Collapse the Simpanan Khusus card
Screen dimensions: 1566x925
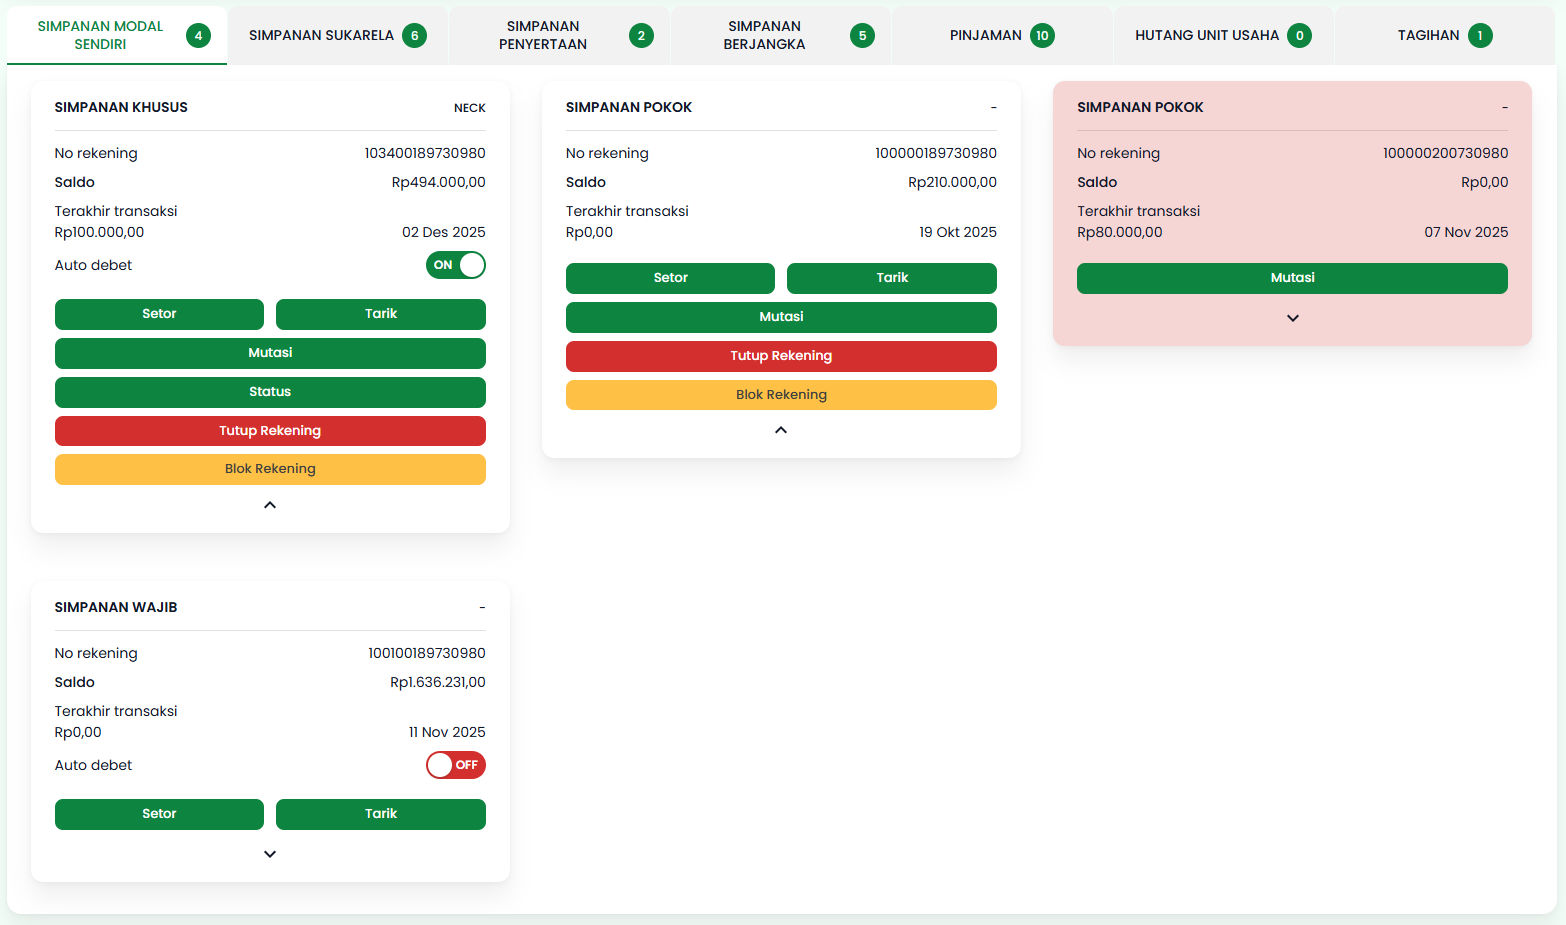pyautogui.click(x=270, y=505)
